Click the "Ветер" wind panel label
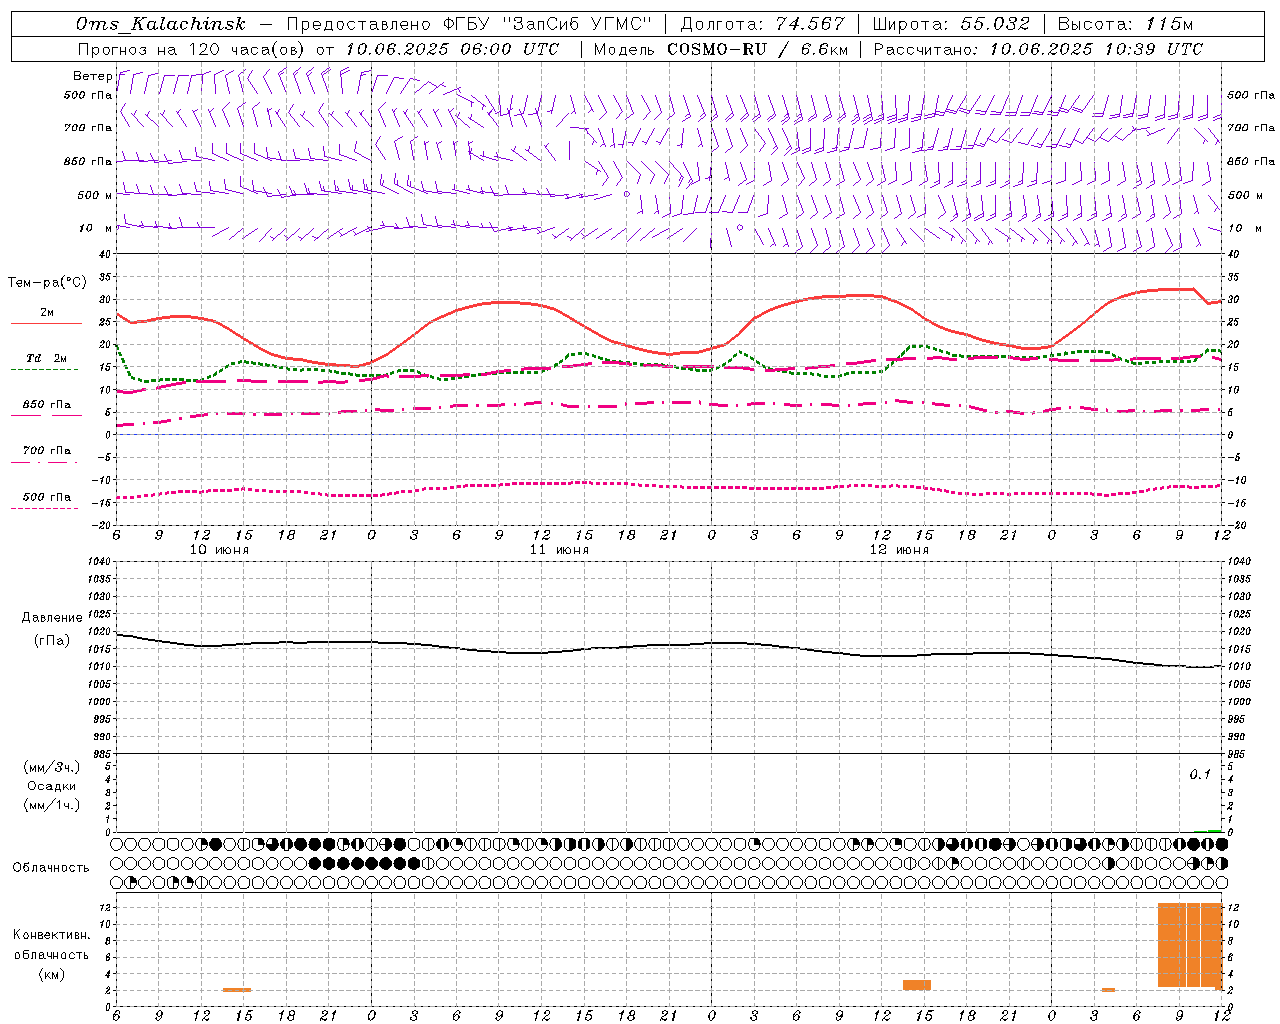Viewport: 1280px width, 1024px height. click(x=93, y=76)
